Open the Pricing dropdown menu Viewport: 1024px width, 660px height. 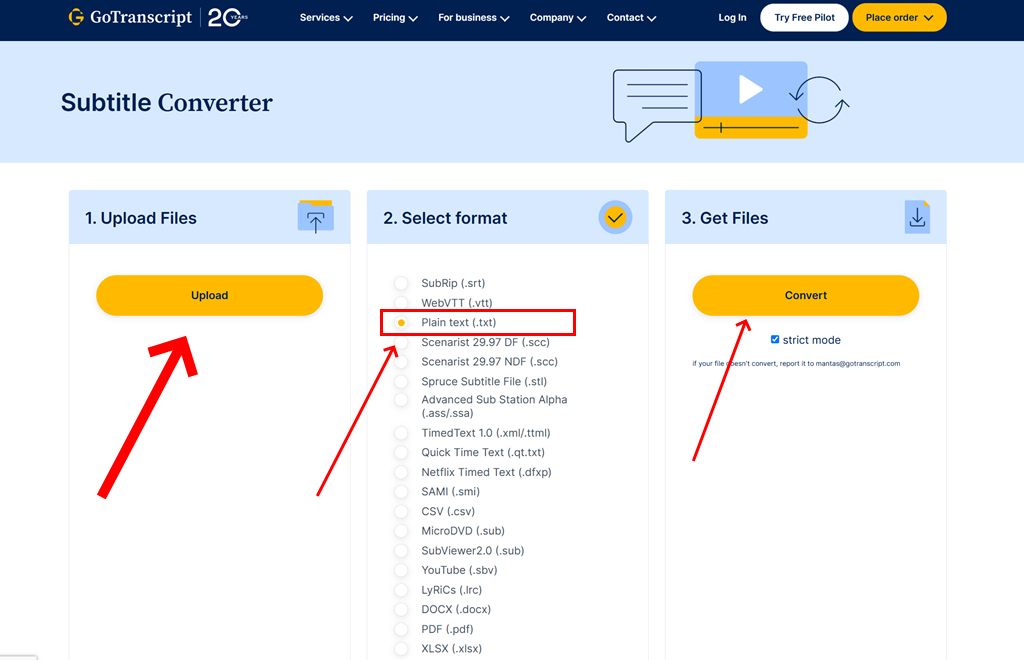click(395, 18)
